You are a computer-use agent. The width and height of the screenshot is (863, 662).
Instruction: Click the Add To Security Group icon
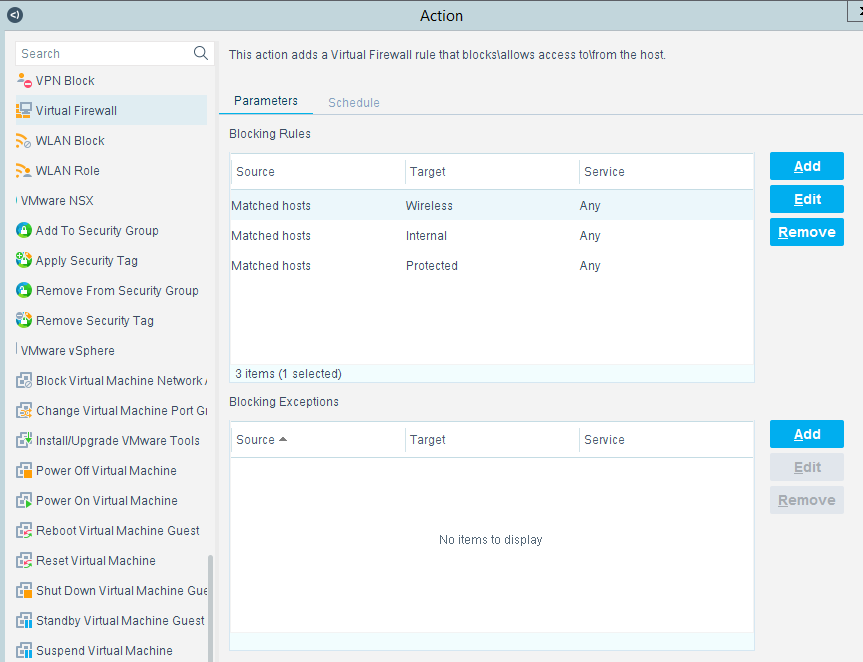coord(24,230)
